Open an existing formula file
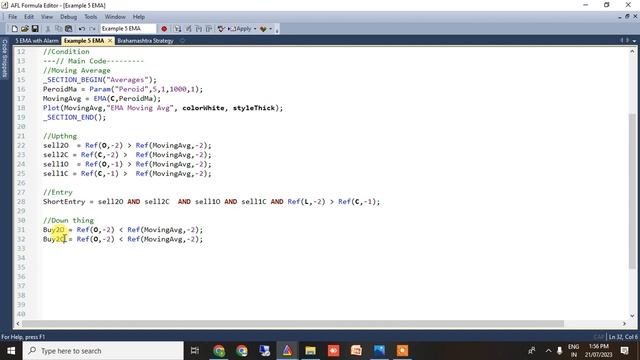The width and height of the screenshot is (640, 360). coord(25,29)
